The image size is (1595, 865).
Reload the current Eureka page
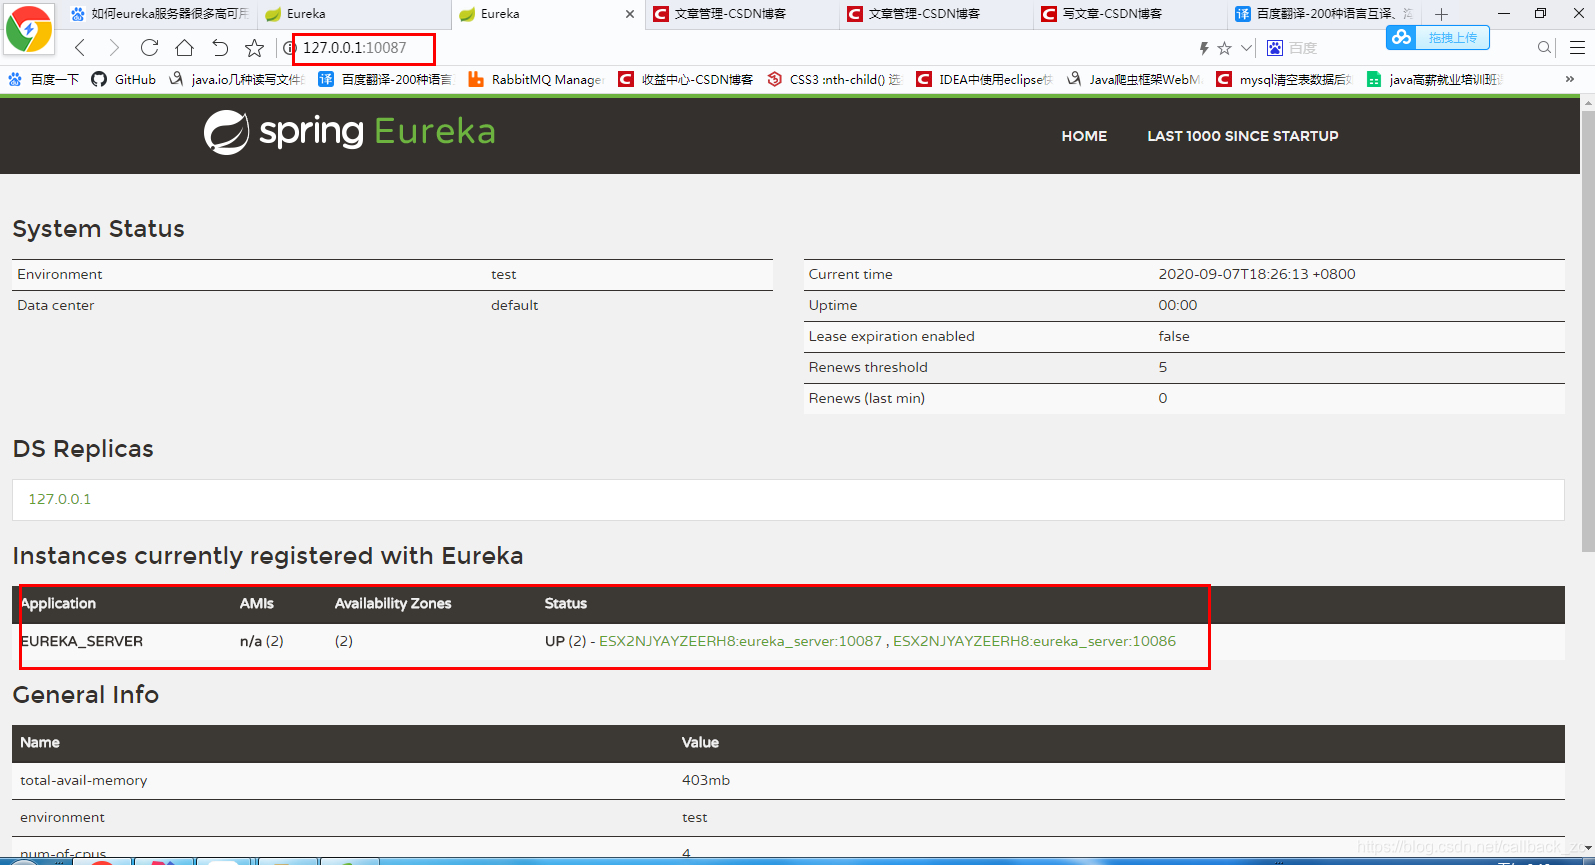tap(149, 48)
